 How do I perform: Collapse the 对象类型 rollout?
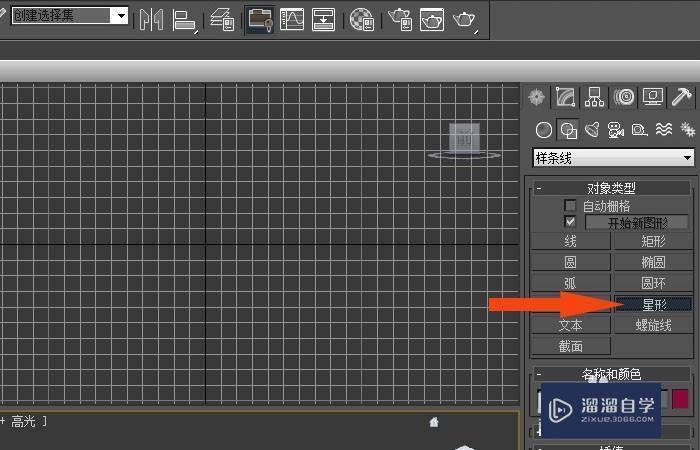pos(612,188)
